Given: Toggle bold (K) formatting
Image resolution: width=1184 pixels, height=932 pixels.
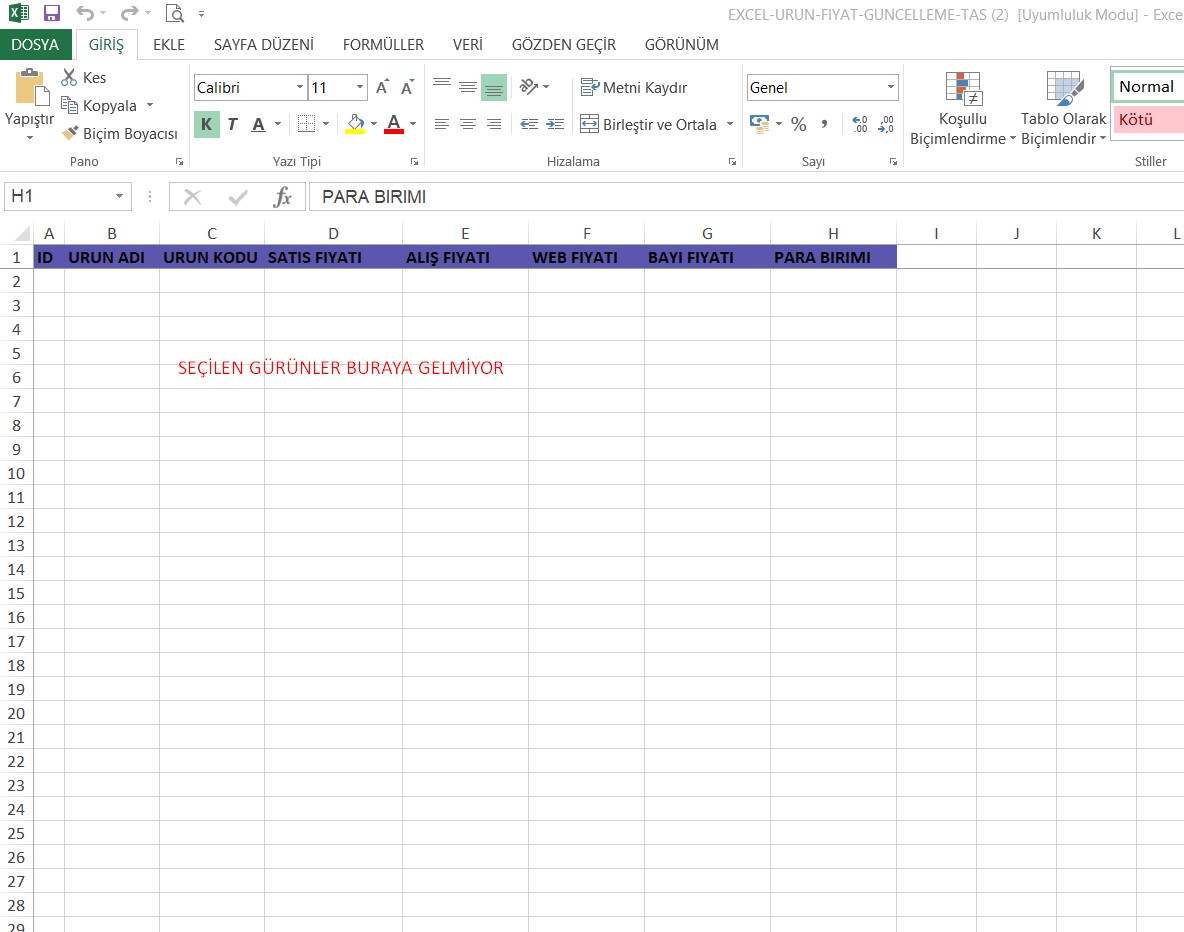Looking at the screenshot, I should 206,124.
